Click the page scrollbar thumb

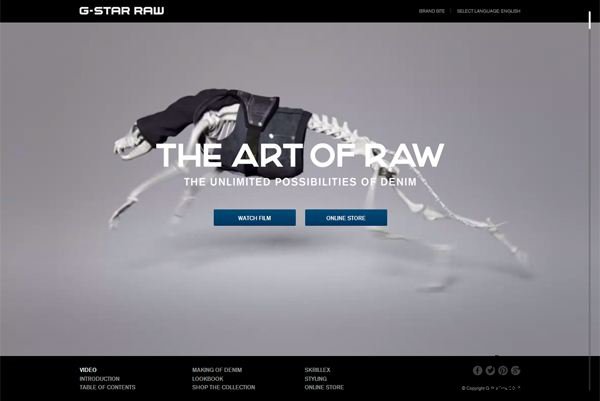click(590, 20)
